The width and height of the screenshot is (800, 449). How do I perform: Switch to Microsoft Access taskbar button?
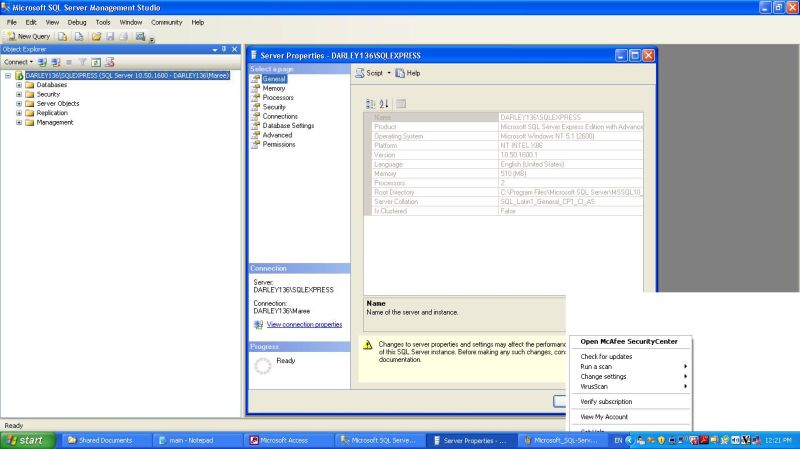pos(288,440)
